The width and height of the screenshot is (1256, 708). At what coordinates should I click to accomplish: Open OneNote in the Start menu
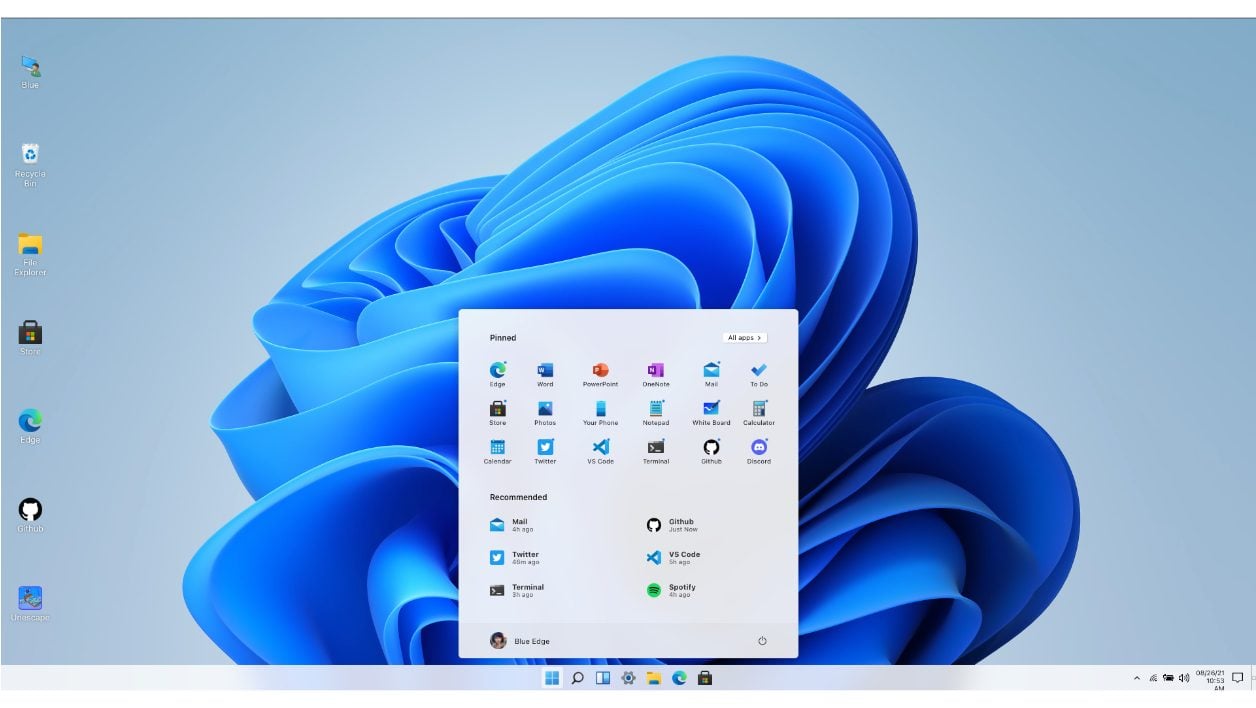pos(656,374)
